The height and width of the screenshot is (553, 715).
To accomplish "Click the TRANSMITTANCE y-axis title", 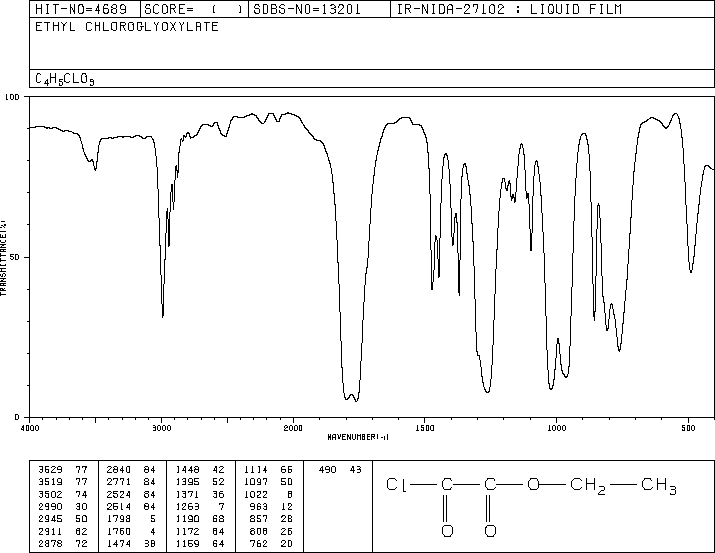I will coord(3,258).
